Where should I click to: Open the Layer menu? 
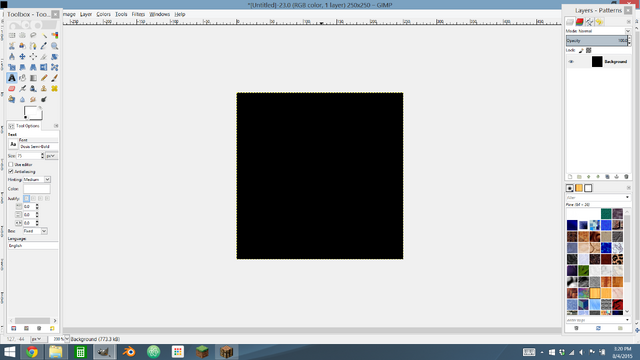[x=86, y=14]
